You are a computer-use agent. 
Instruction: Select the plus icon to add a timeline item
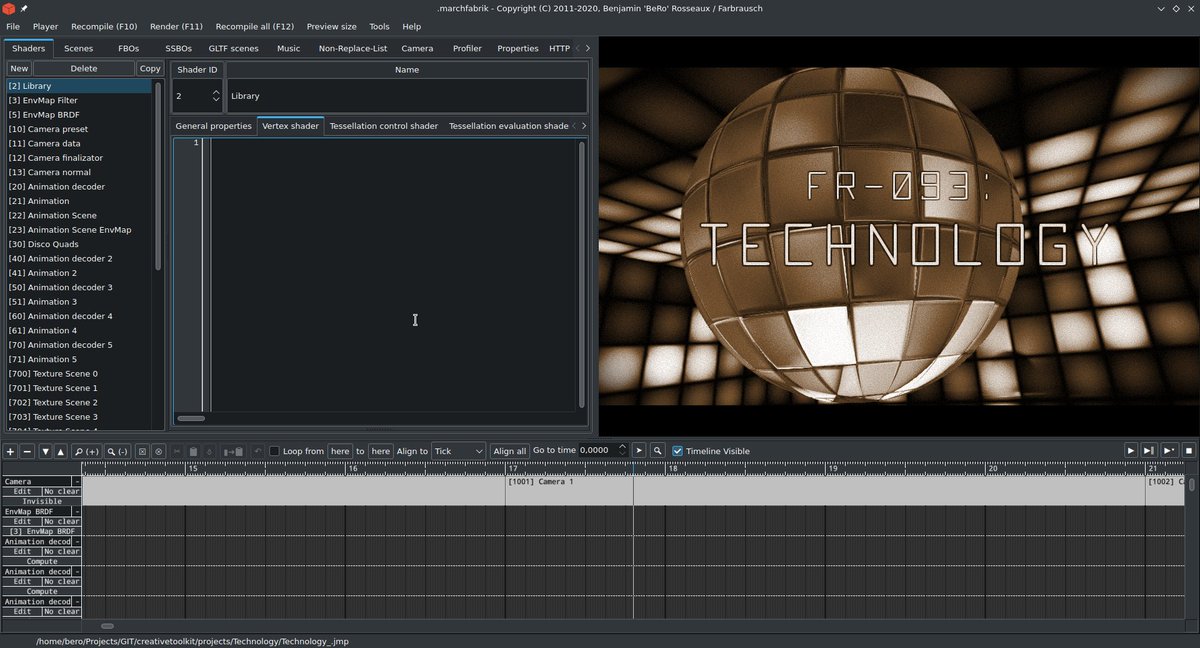(10, 451)
